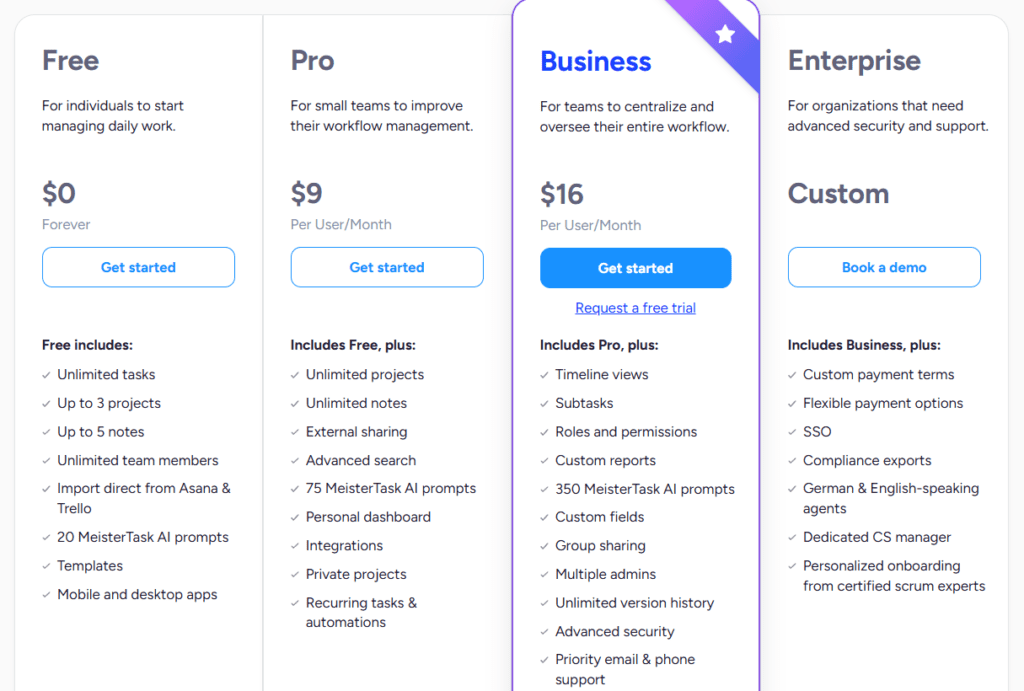Click the Enterprise plan title

point(854,61)
